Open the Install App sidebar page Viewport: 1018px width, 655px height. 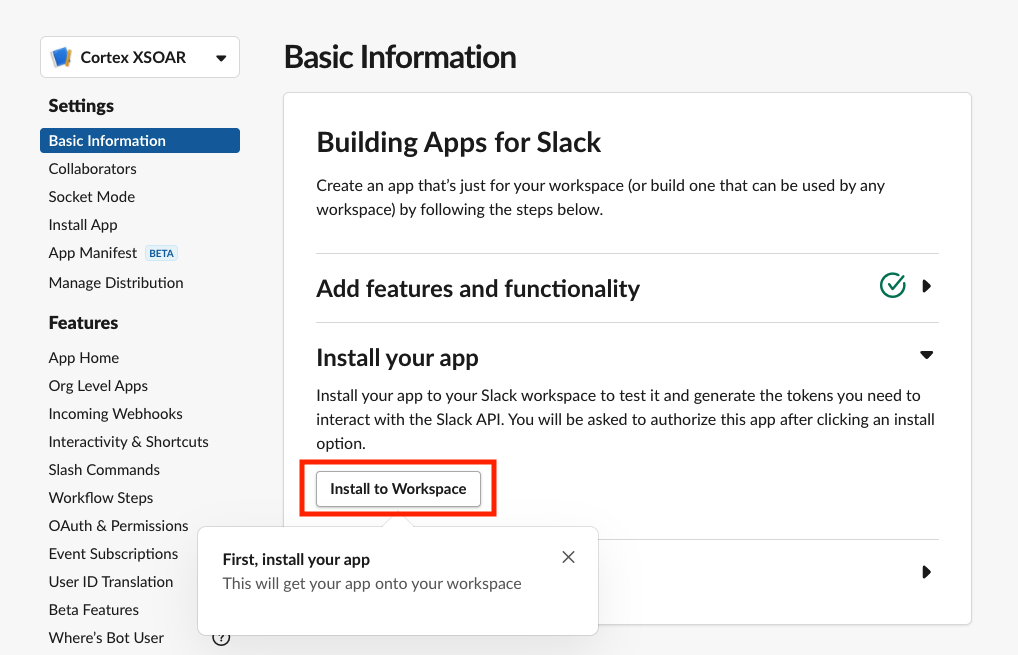click(83, 225)
